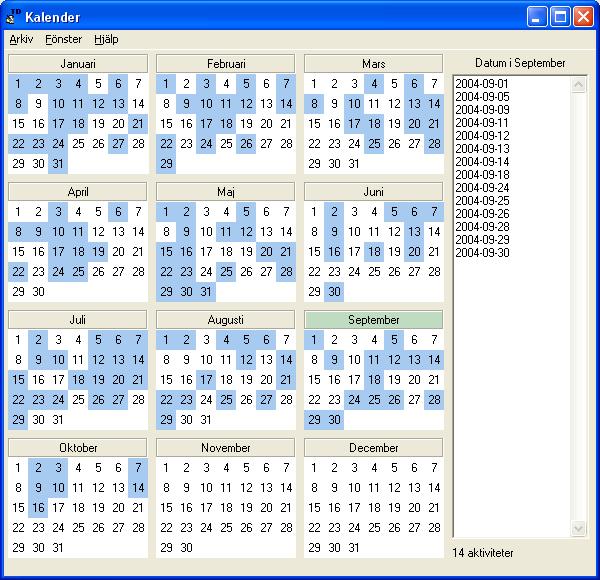Click day 18 in September
Viewport: 600px width, 580px height.
[x=374, y=380]
